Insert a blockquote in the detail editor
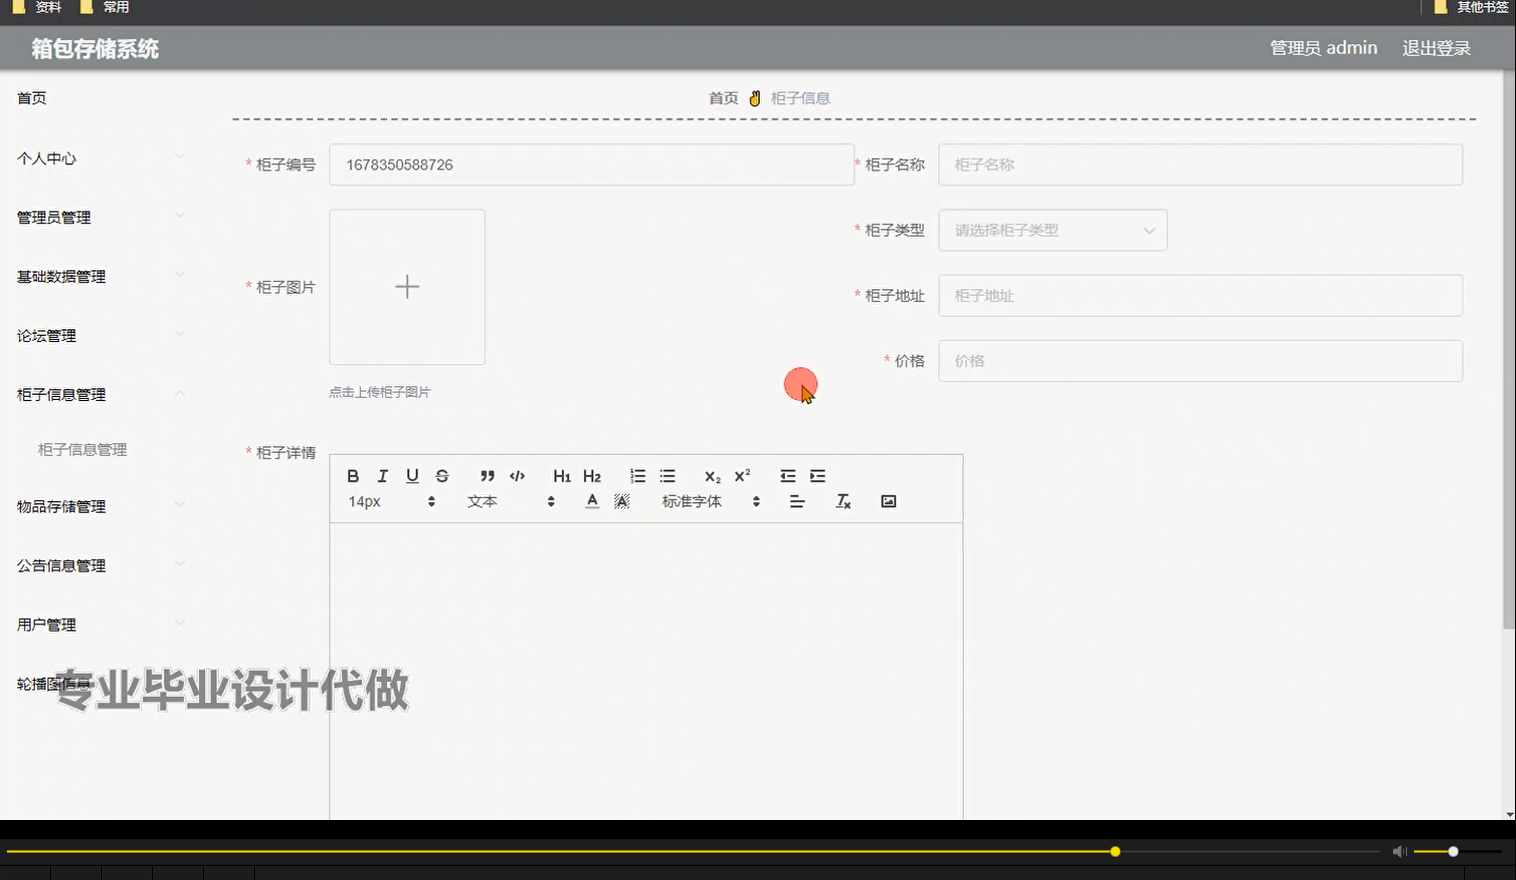1516x880 pixels. (486, 476)
